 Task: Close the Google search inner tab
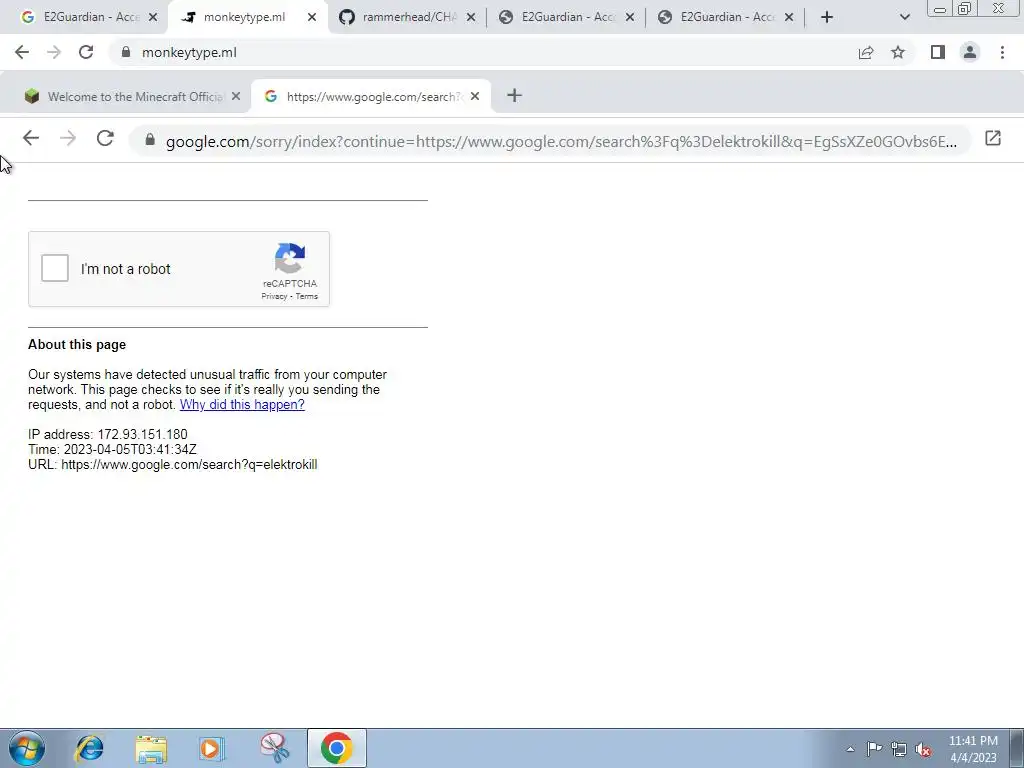475,97
